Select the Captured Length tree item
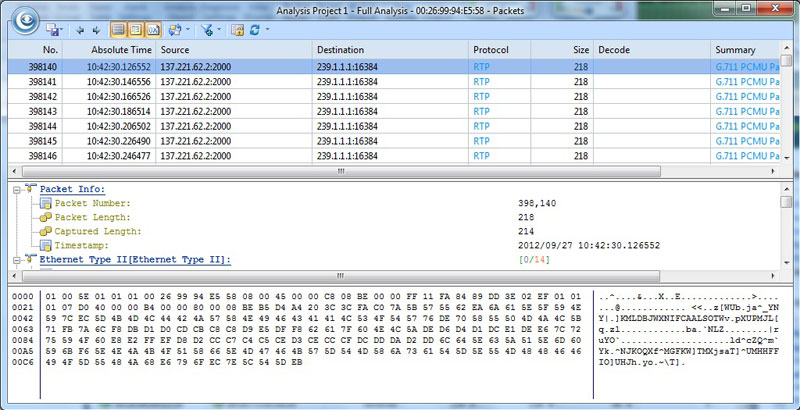 97,232
